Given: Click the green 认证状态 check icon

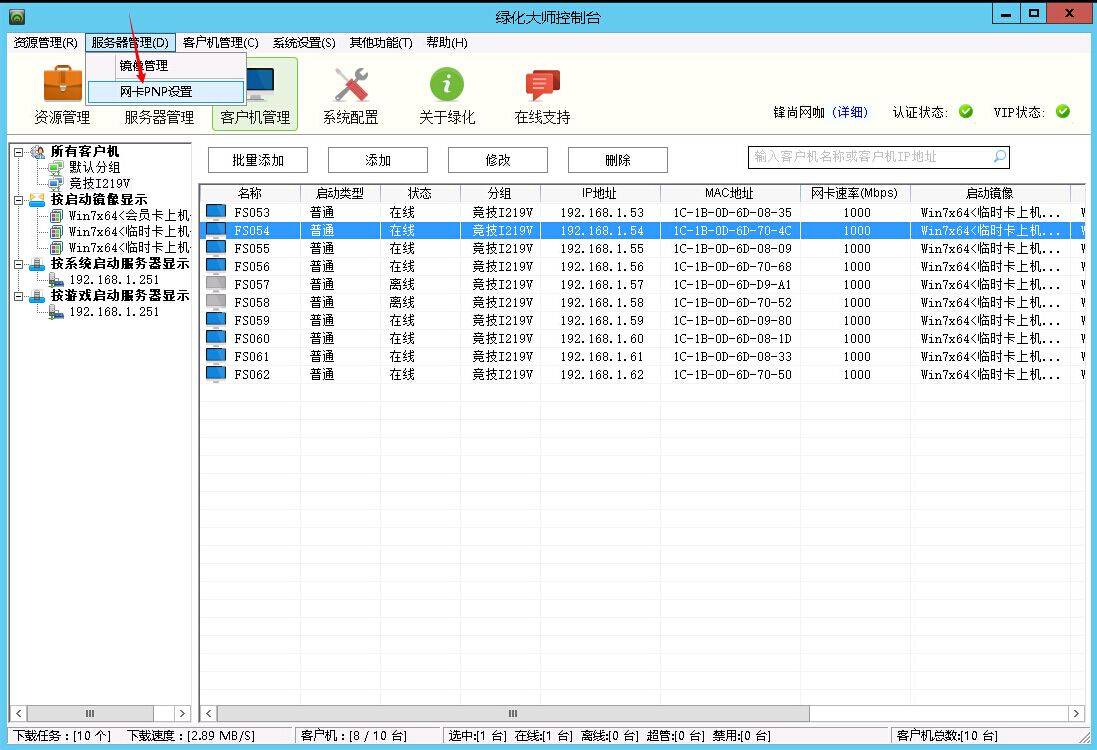Looking at the screenshot, I should [966, 112].
